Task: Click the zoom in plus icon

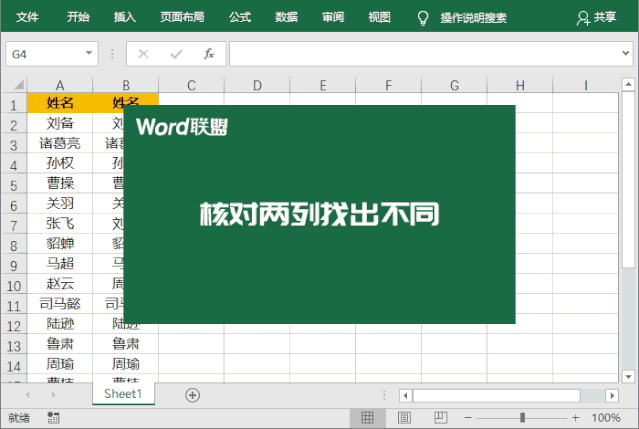Action: (x=575, y=417)
